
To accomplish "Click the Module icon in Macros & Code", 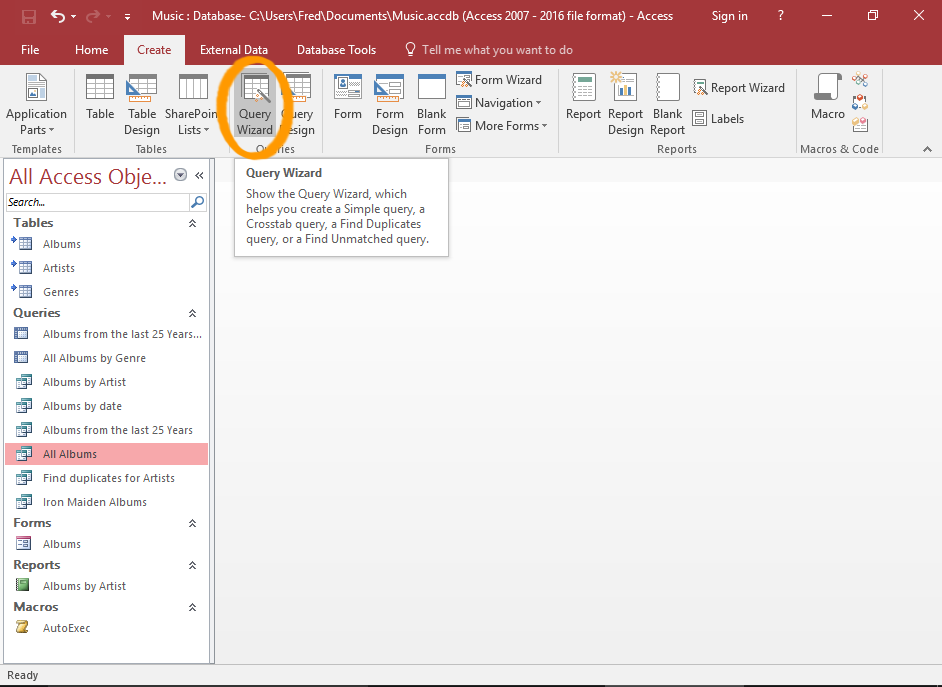I will click(860, 79).
